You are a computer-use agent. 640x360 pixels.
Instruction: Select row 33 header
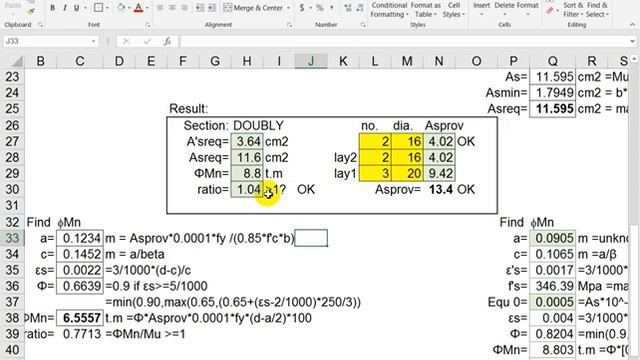12,238
